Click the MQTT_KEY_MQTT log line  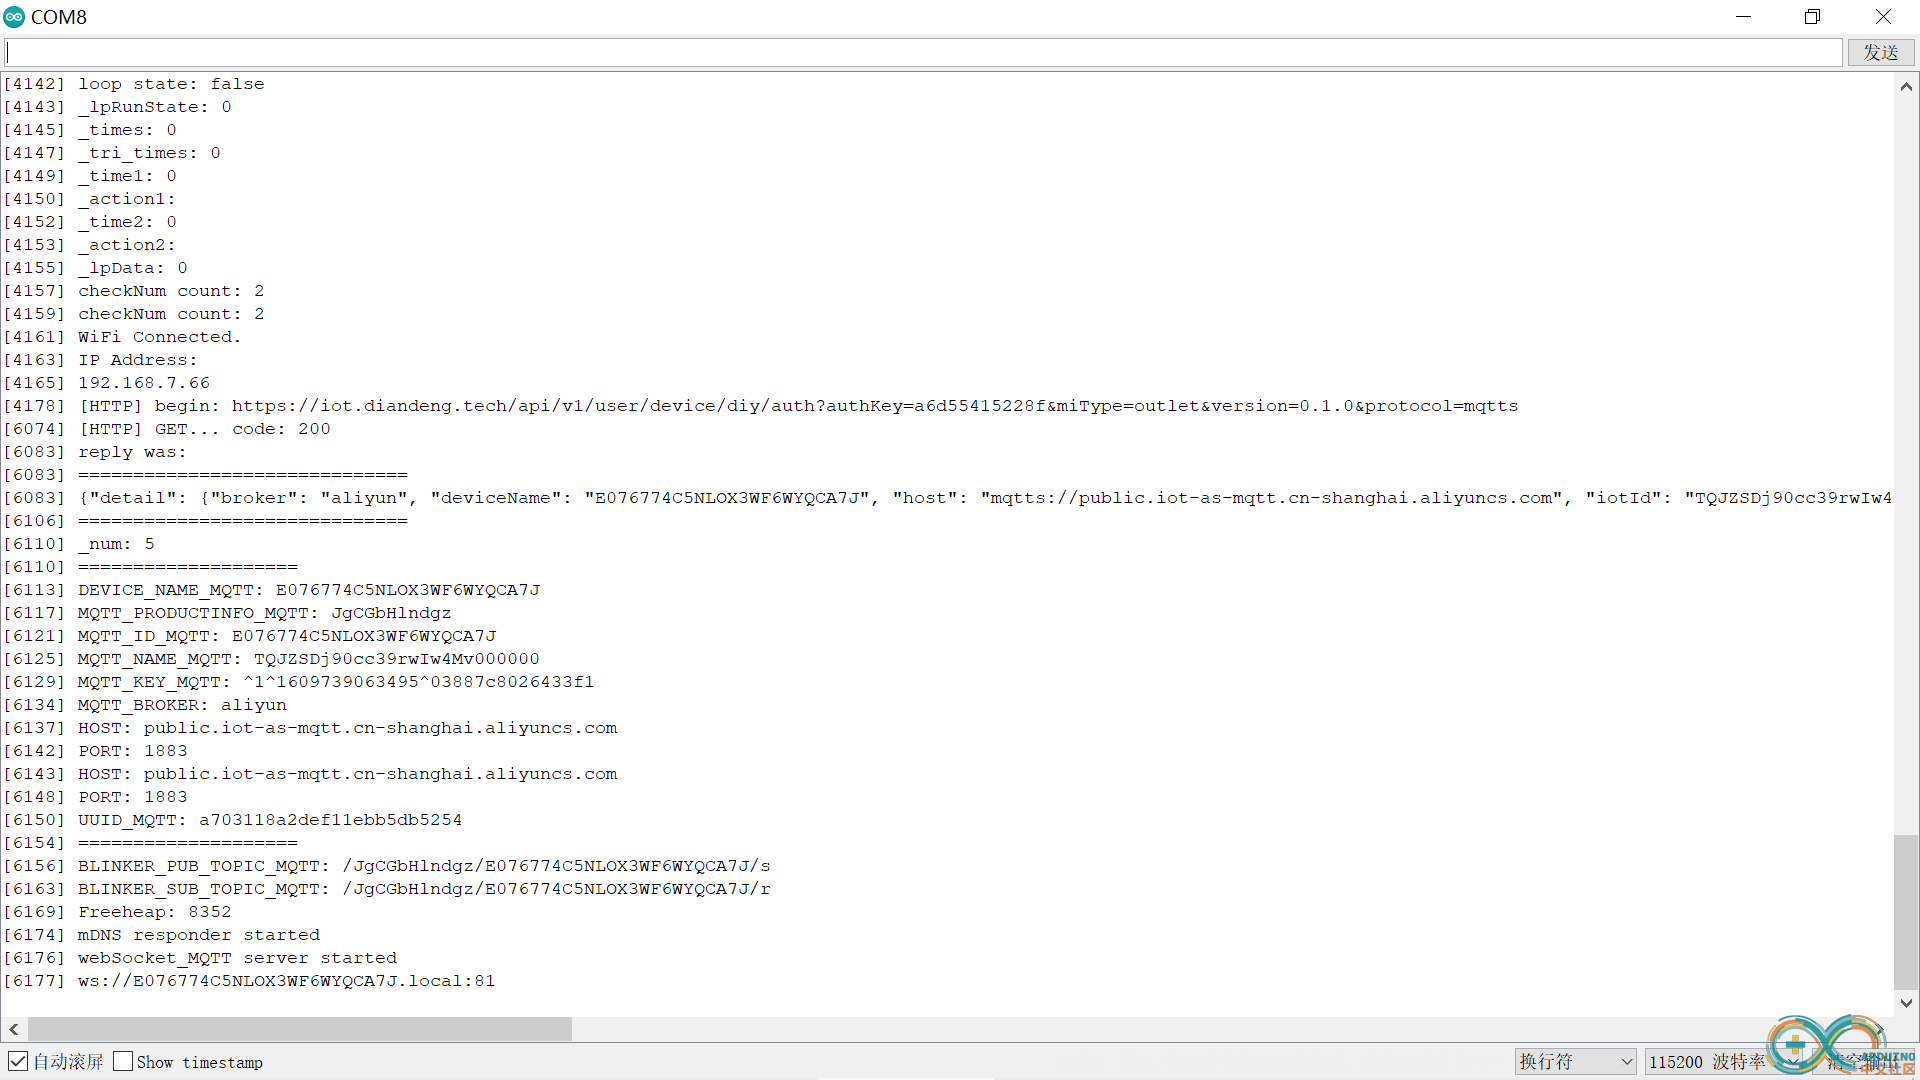(x=299, y=682)
